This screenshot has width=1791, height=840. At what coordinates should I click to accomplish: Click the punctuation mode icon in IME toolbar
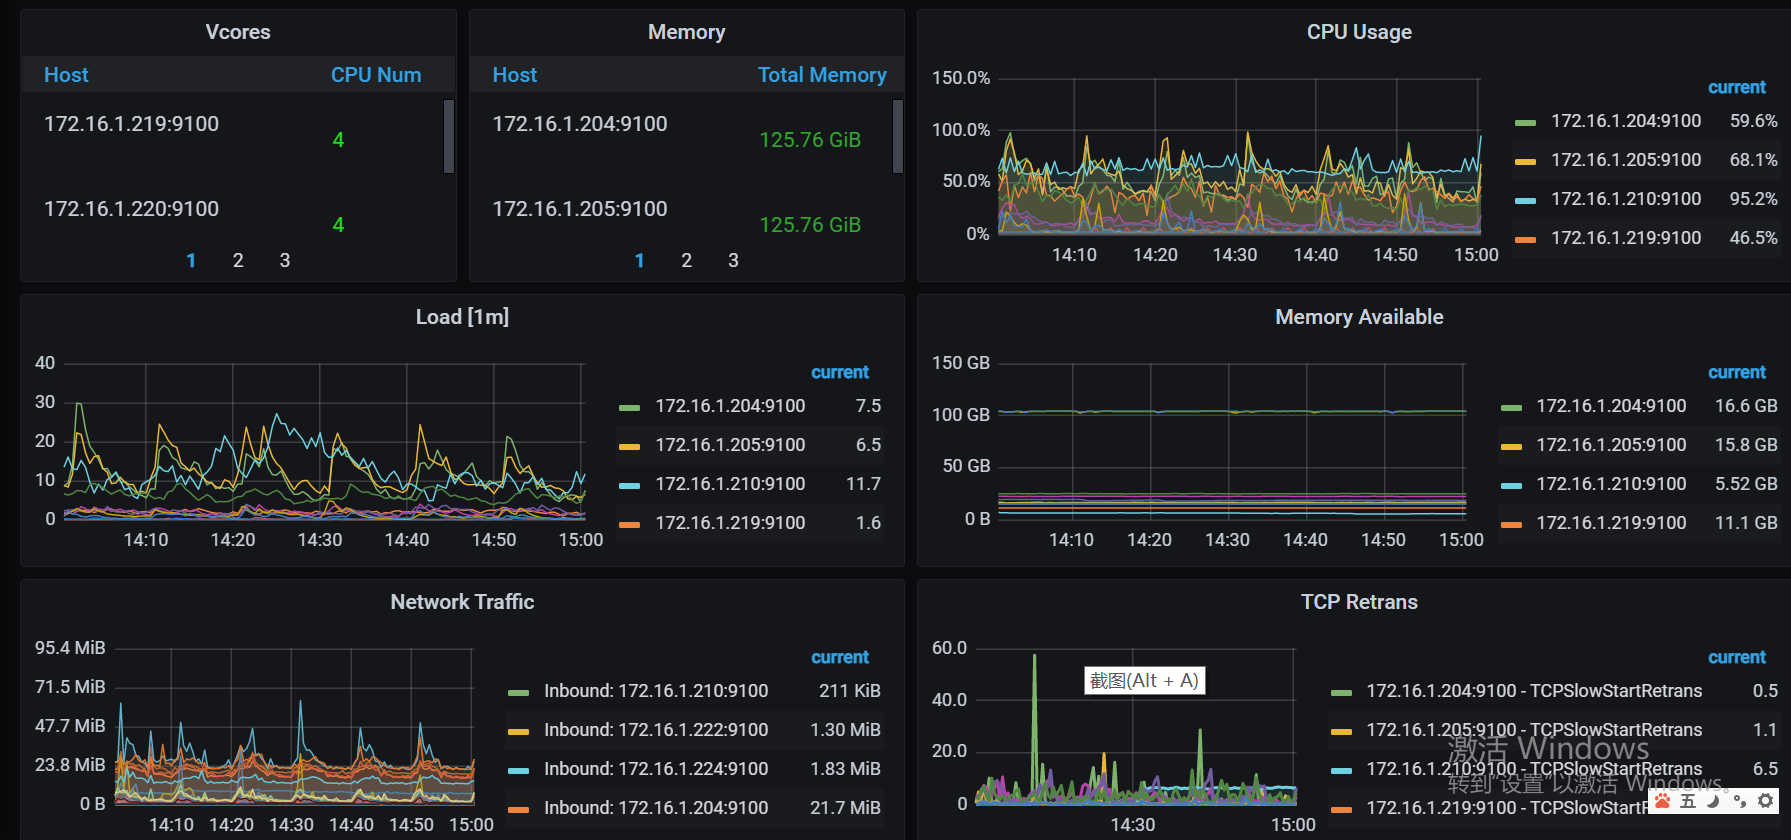pos(1740,801)
